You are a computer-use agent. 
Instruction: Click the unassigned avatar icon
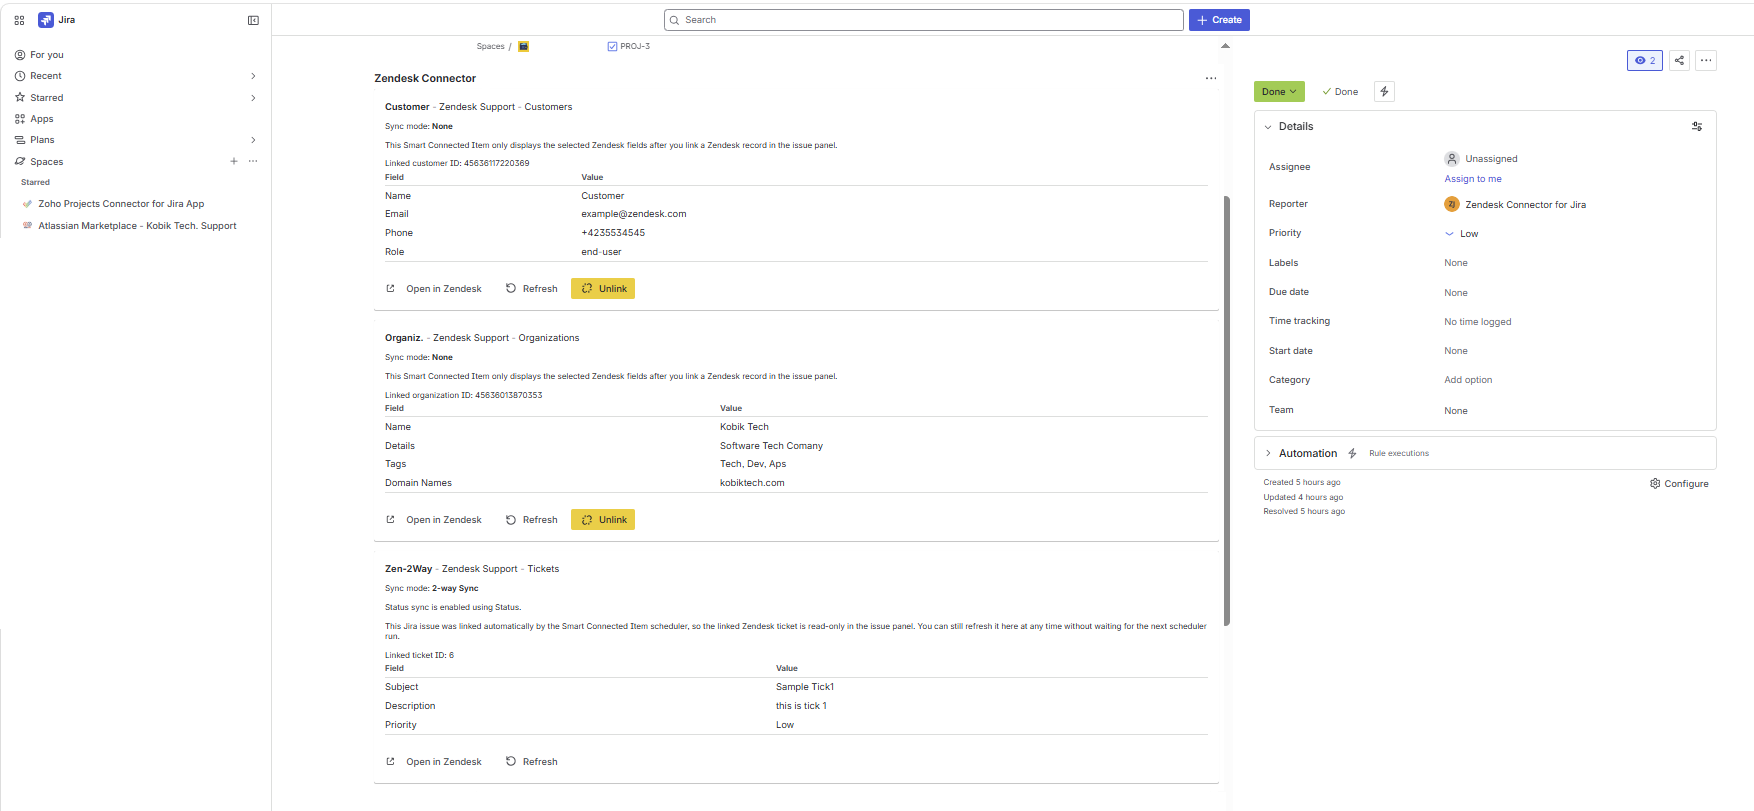tap(1452, 159)
